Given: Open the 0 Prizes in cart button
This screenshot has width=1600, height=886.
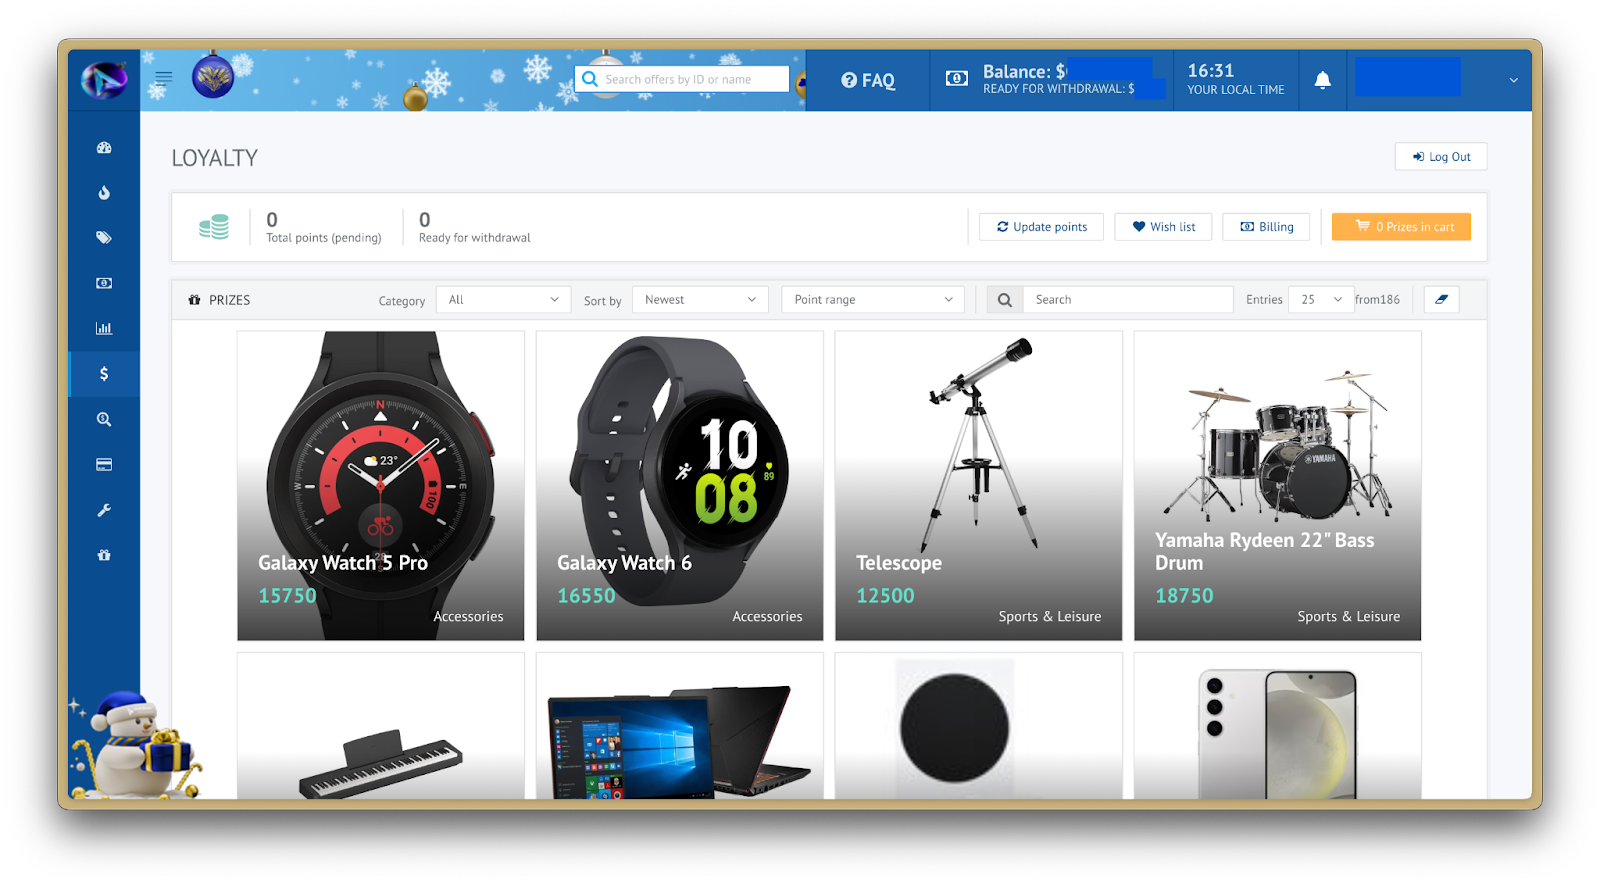Looking at the screenshot, I should click(1401, 227).
